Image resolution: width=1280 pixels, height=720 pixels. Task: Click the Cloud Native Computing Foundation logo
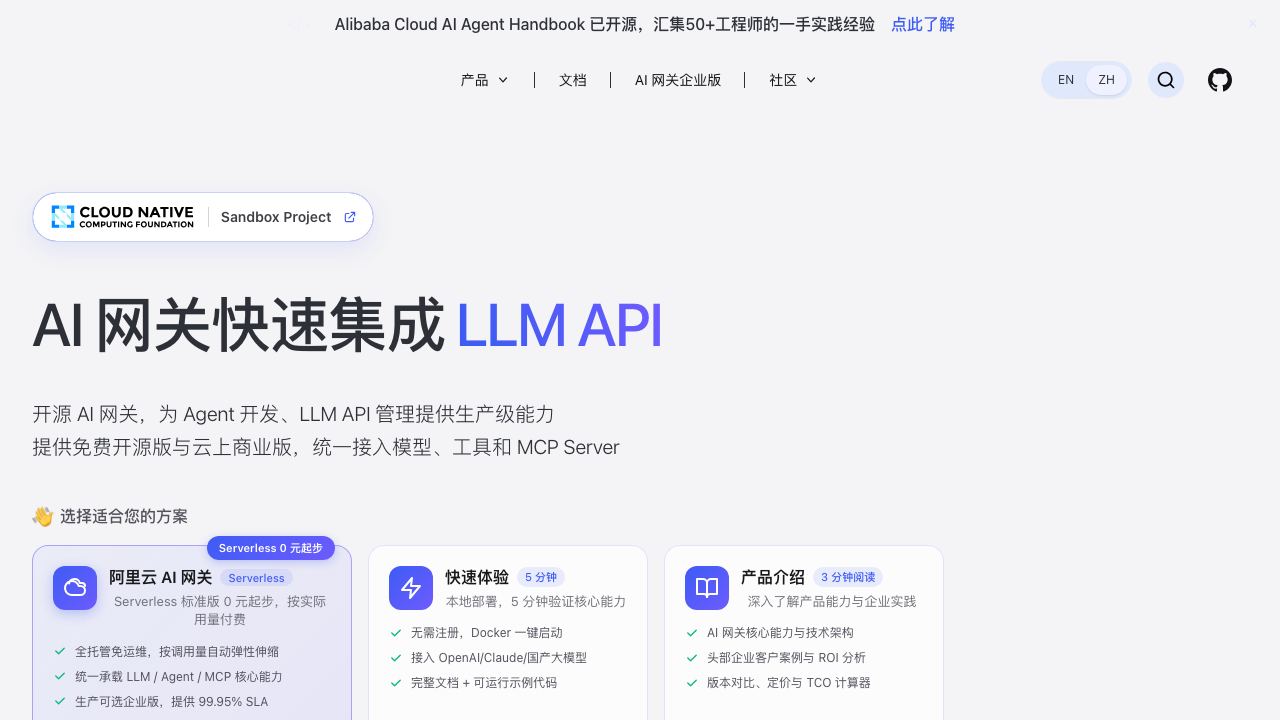(x=123, y=217)
